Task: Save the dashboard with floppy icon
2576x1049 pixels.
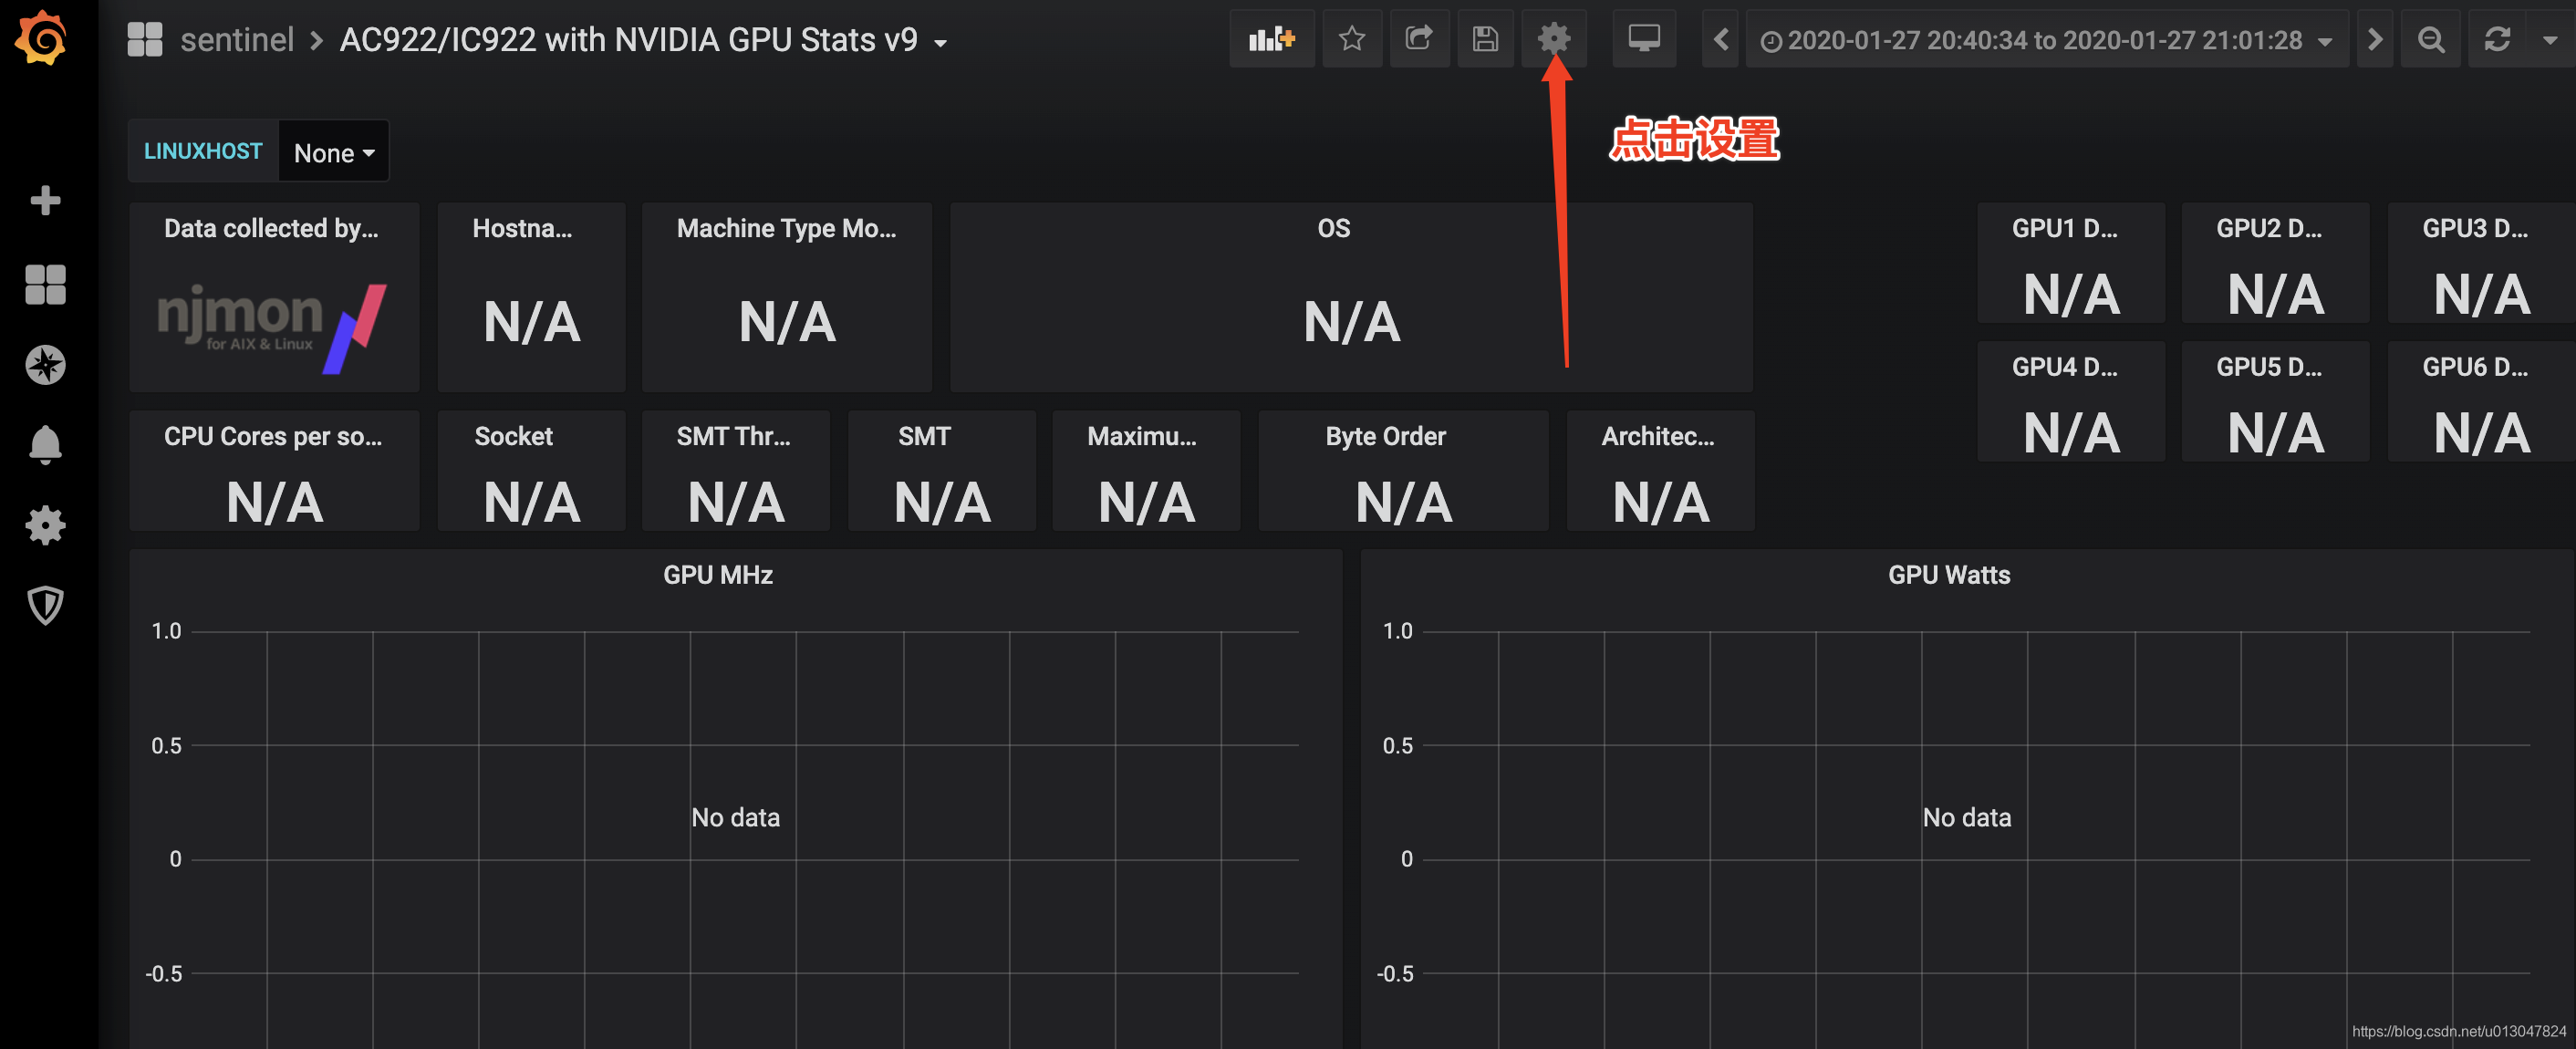Action: [1485, 39]
